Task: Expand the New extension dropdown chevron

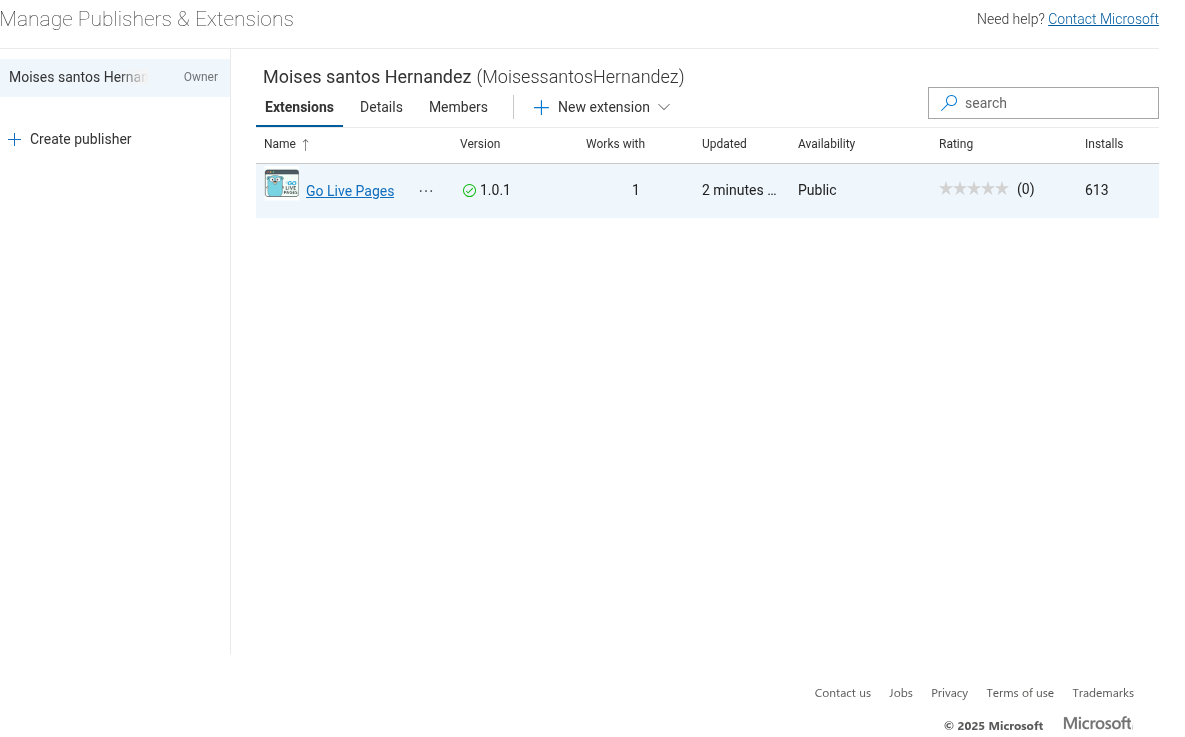Action: (x=664, y=107)
